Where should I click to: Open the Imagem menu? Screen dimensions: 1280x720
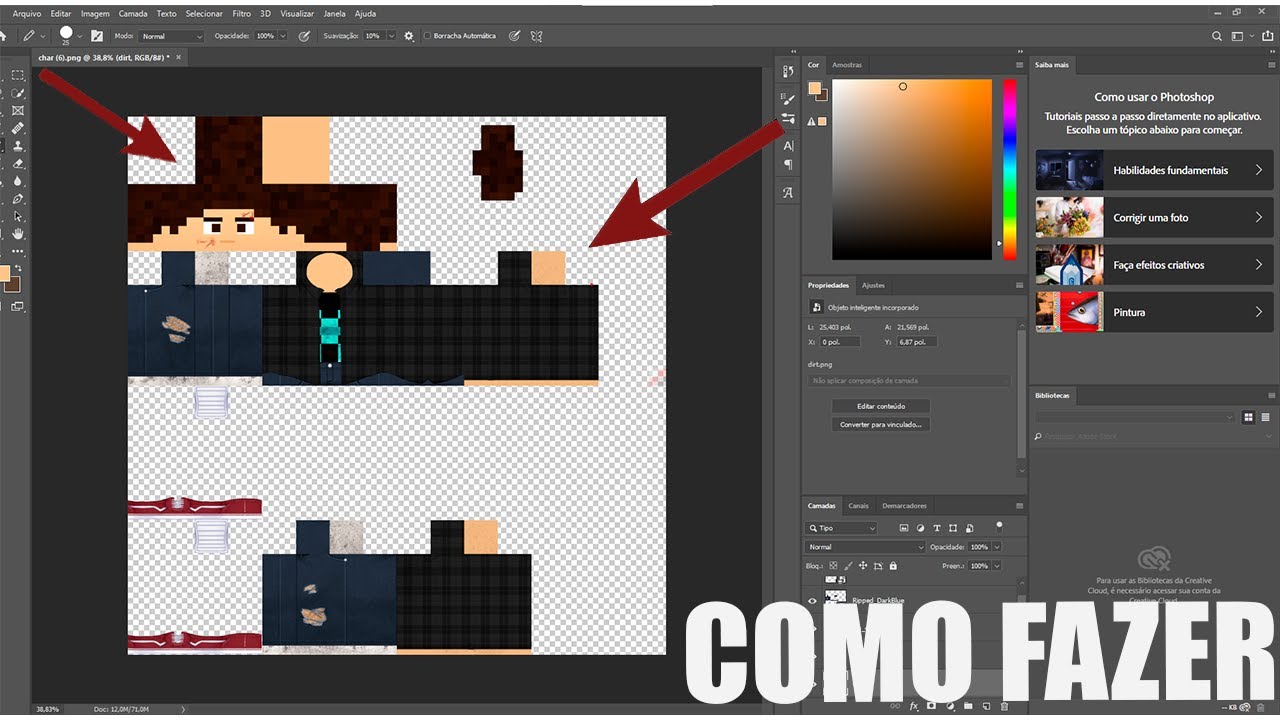95,14
